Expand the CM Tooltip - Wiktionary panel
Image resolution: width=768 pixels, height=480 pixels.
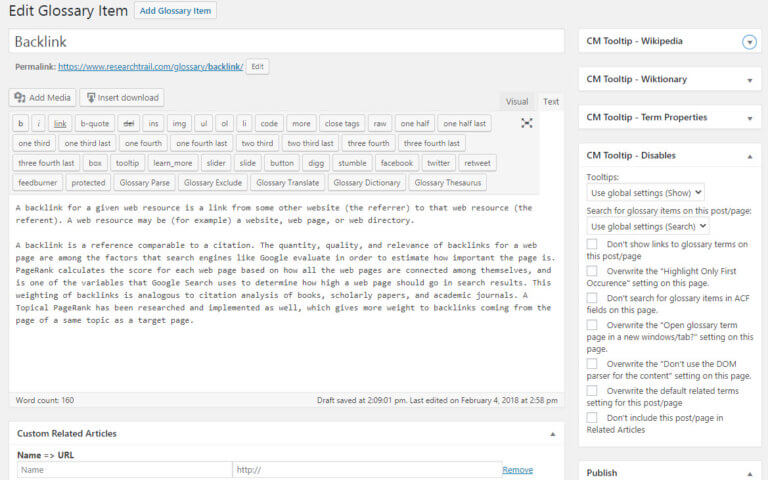coord(749,80)
